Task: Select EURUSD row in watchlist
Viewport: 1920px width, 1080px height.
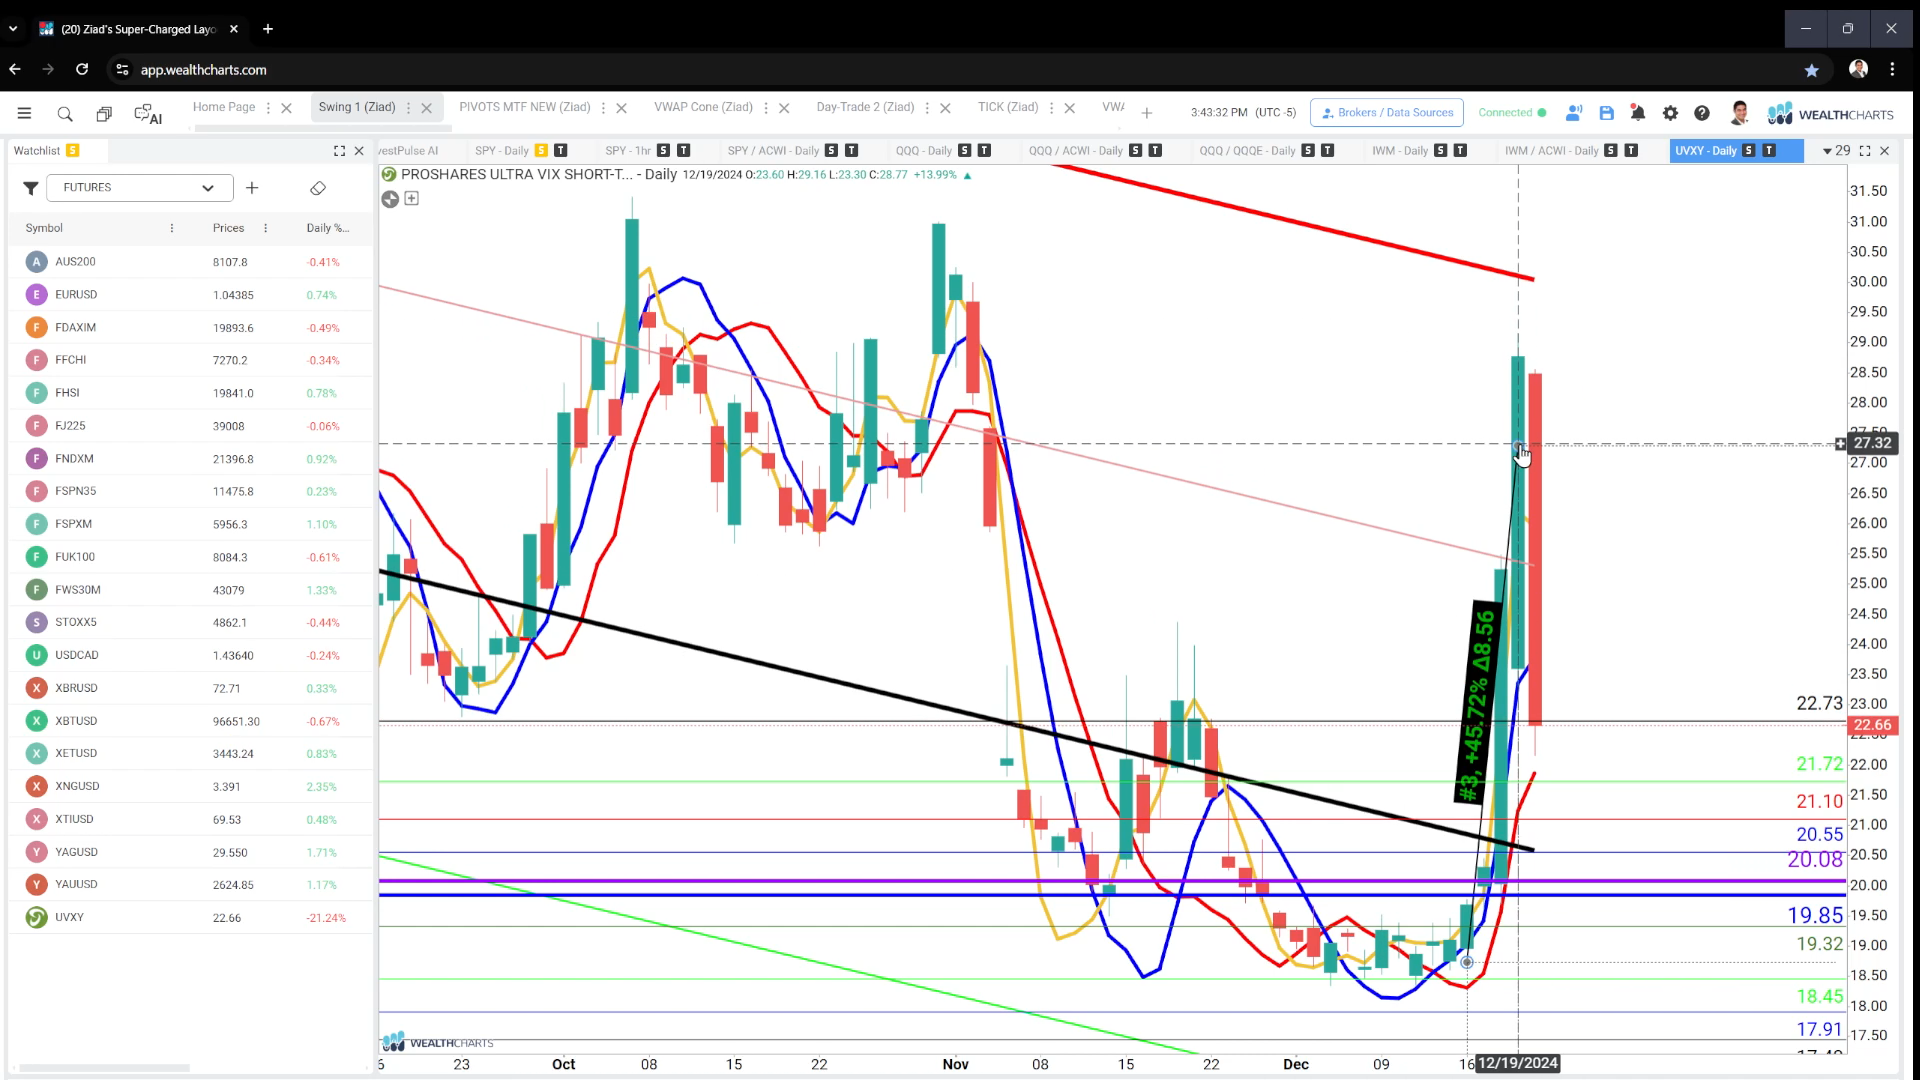Action: (190, 295)
